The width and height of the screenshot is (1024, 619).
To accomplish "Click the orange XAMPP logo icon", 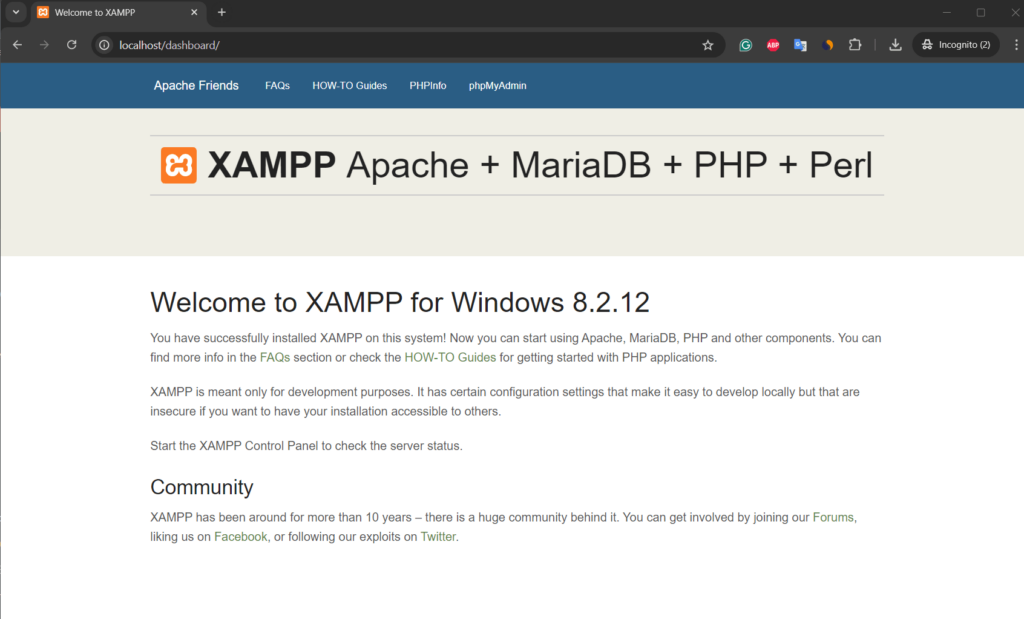I will 179,165.
